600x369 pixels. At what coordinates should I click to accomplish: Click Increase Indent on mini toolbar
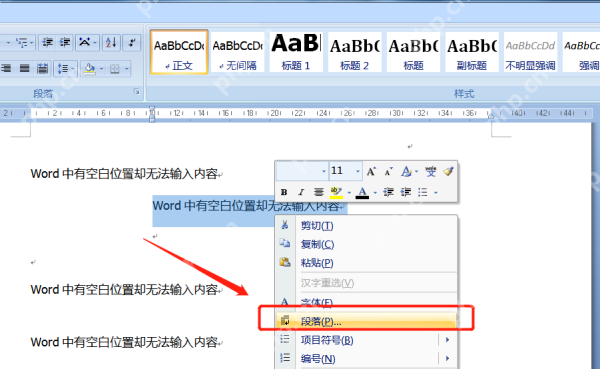406,192
